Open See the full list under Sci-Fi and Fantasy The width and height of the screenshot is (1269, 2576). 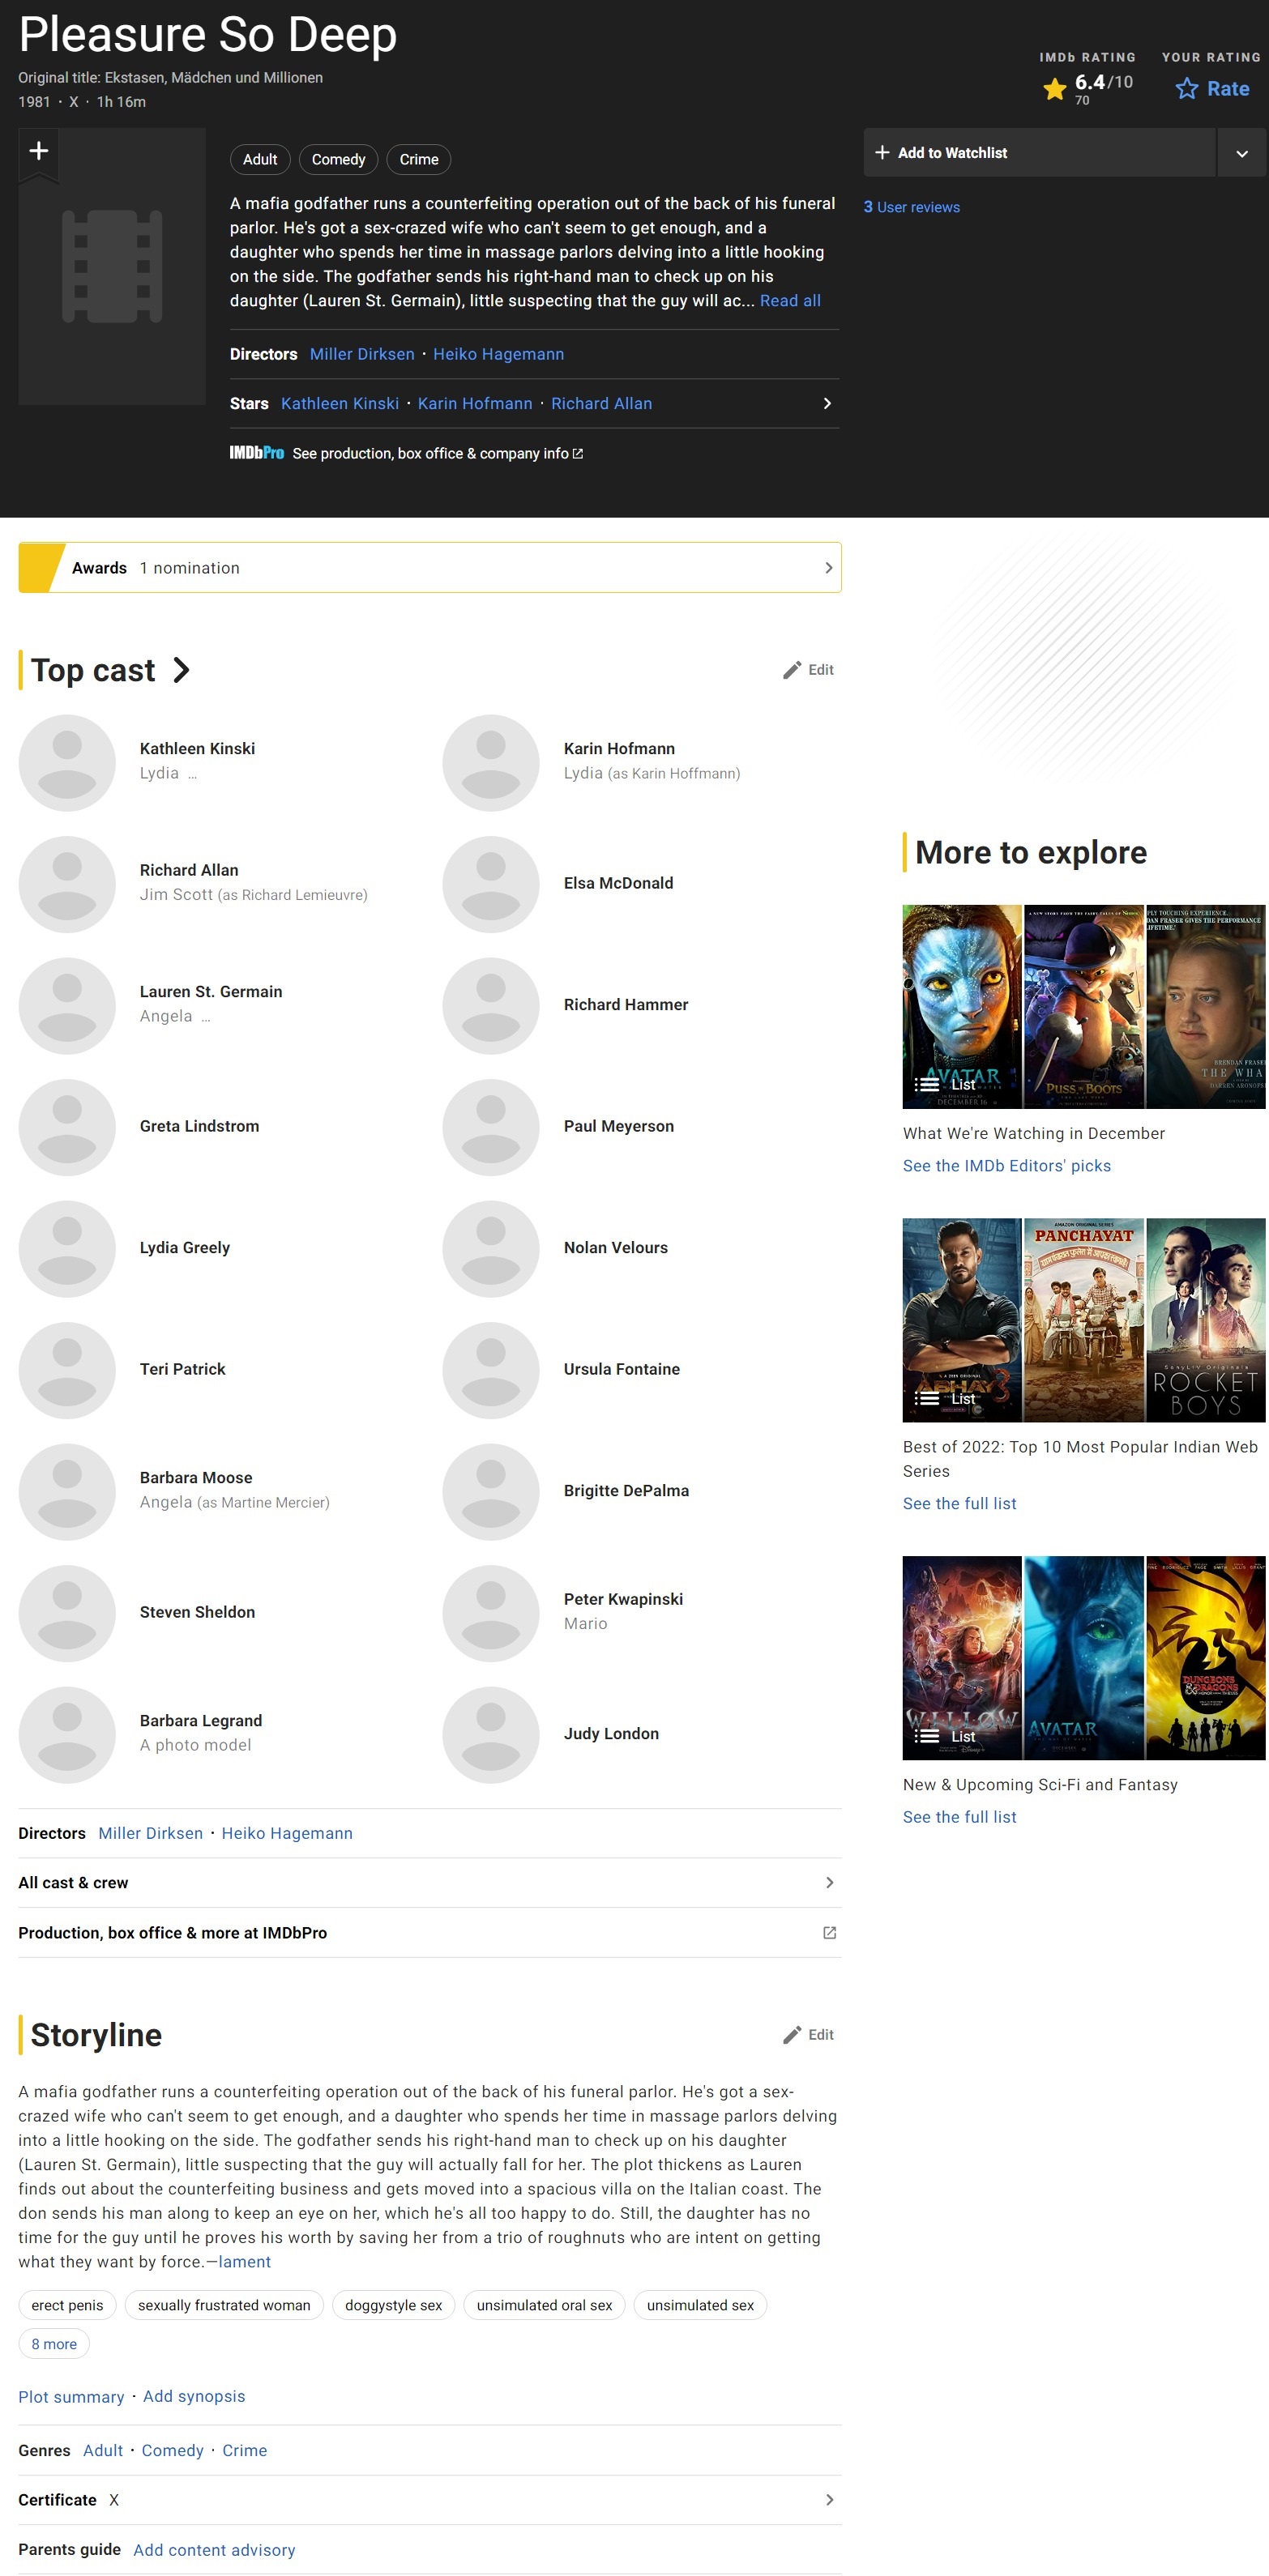[x=959, y=1817]
